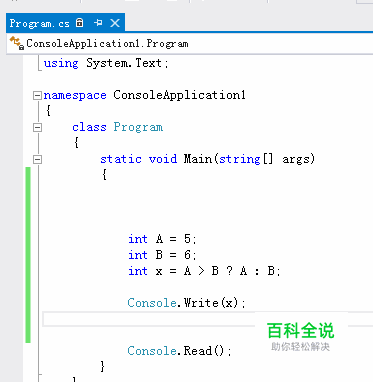Image resolution: width=373 pixels, height=382 pixels.
Task: Click 'using' keyword on System.Text line
Action: 61,63
